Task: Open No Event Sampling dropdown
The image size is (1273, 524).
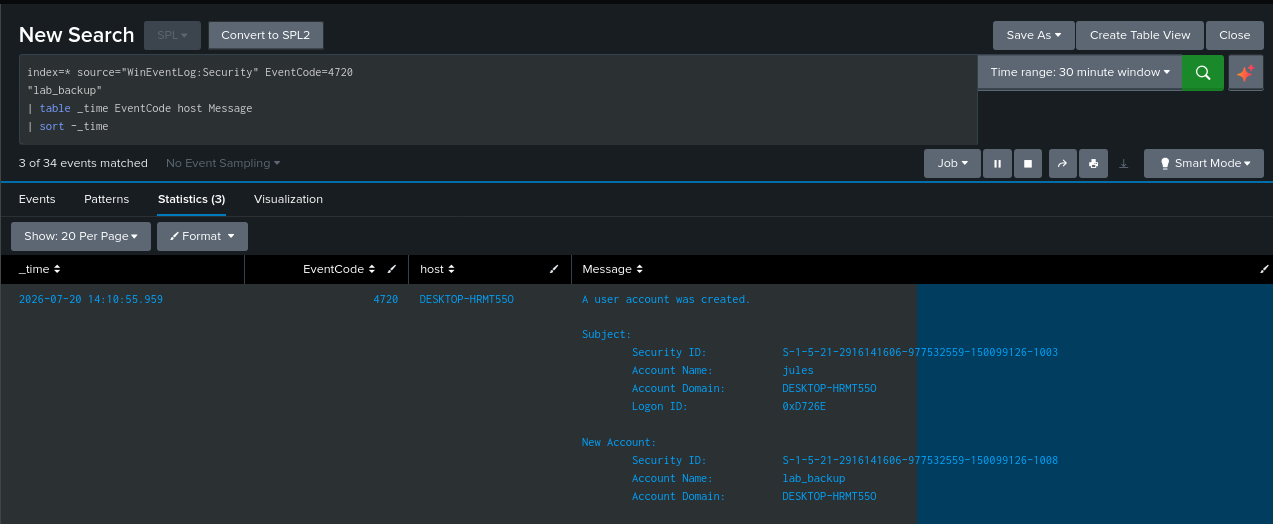Action: point(223,163)
